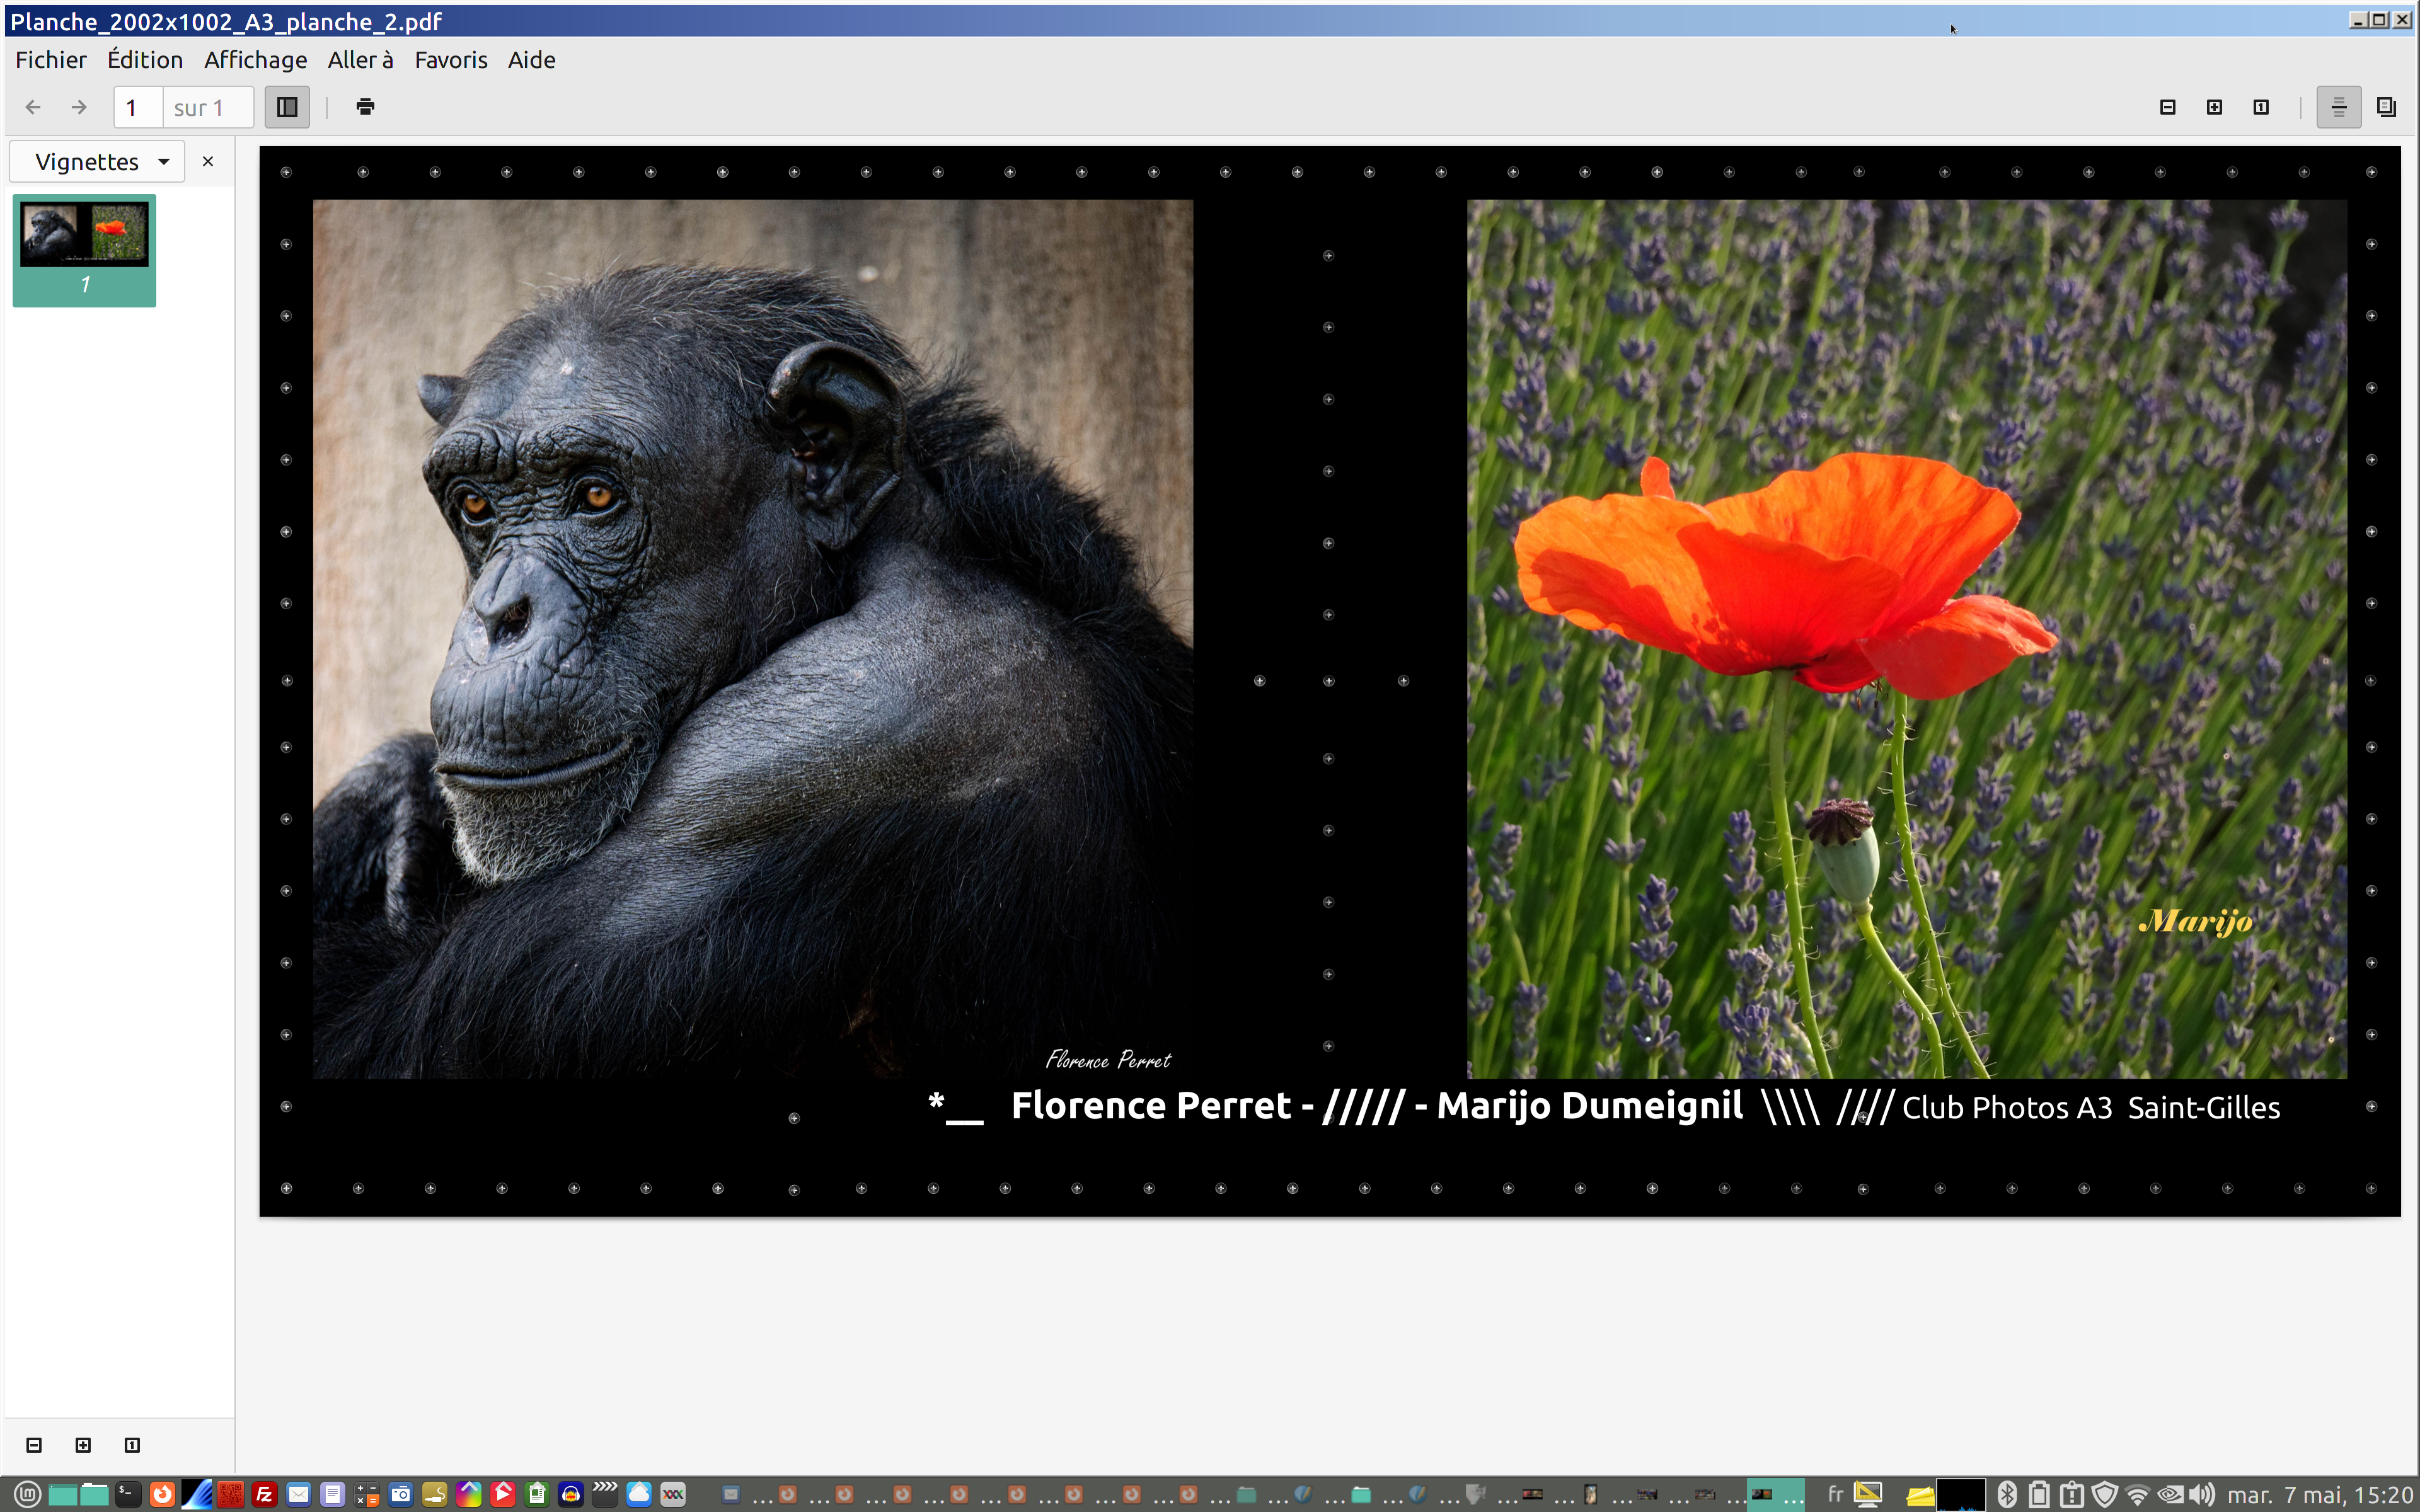The width and height of the screenshot is (2420, 1512).
Task: Shrink thumbnails with sidebar zoom-out icon
Action: tap(34, 1444)
